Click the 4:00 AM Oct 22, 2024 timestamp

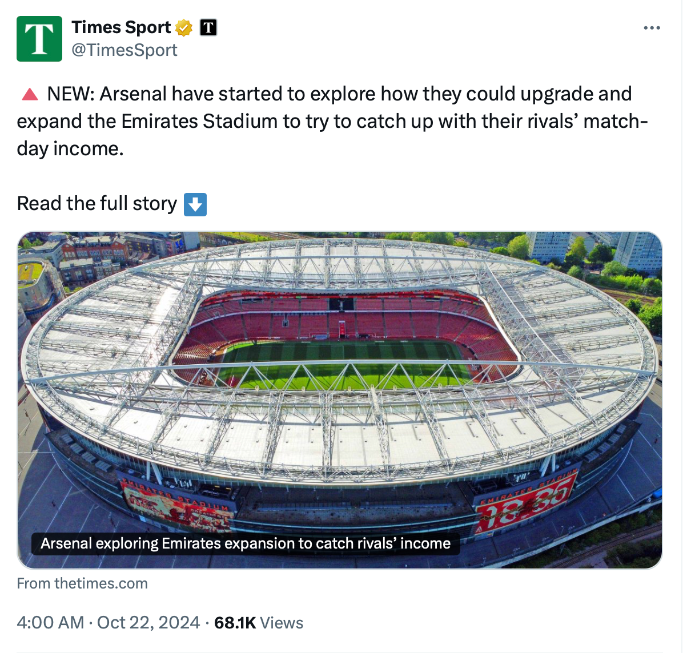[x=107, y=622]
